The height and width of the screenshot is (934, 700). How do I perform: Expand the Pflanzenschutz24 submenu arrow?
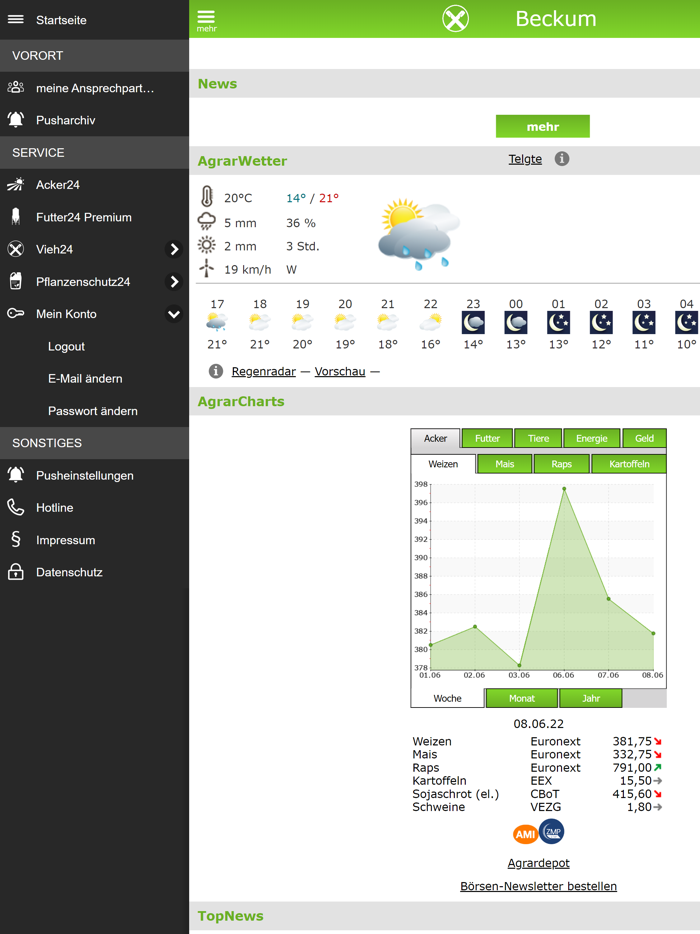(x=174, y=282)
